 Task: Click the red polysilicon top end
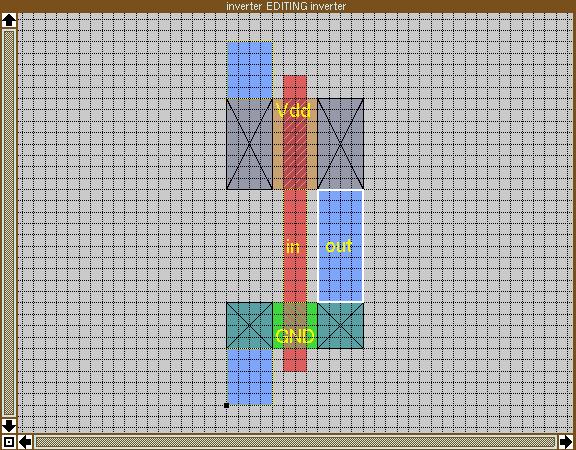tap(295, 87)
